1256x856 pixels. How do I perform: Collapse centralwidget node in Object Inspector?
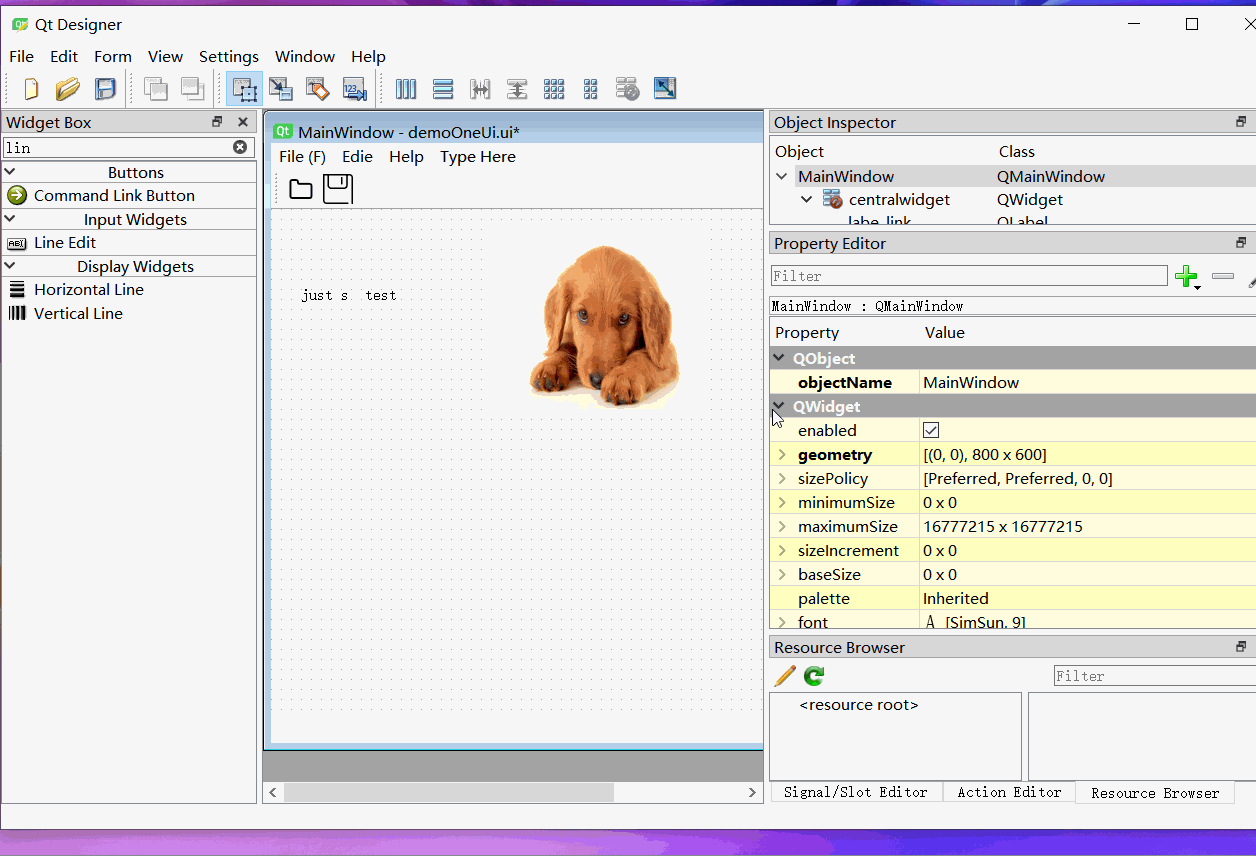coord(807,199)
